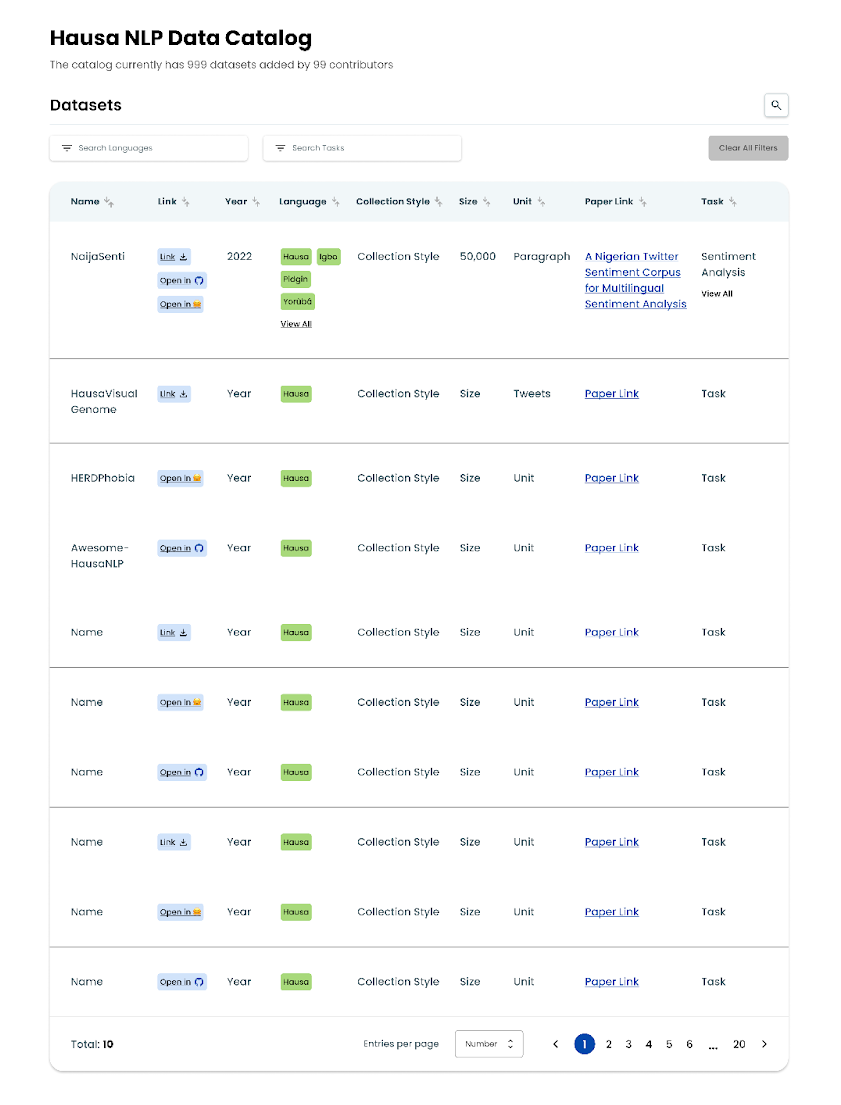Jump to page 20 using pagination
This screenshot has width=841, height=1105.
click(x=739, y=1043)
